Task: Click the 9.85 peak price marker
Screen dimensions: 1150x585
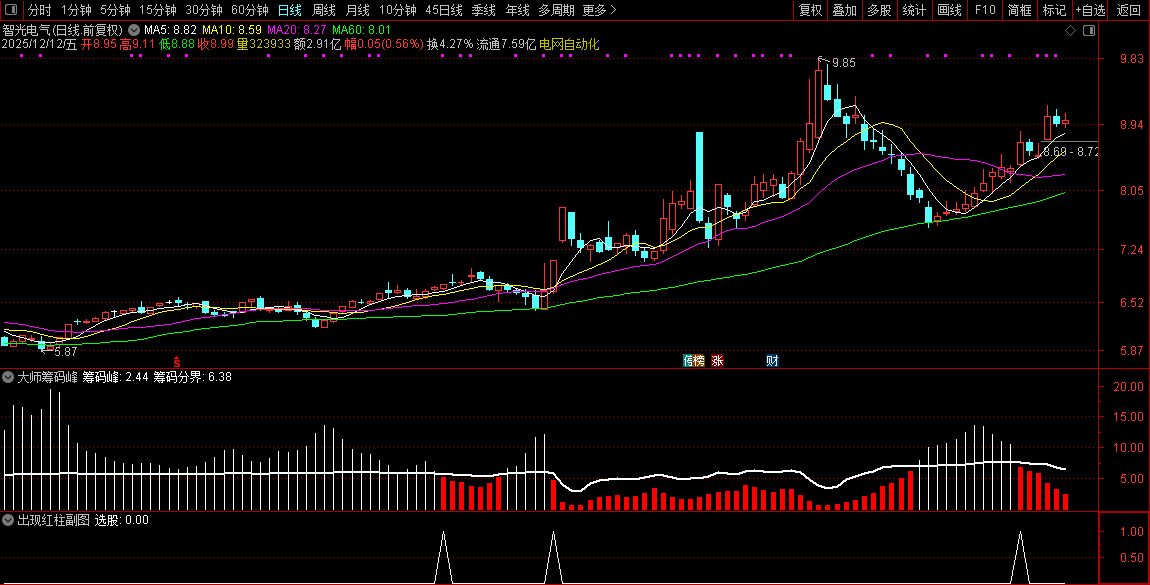Action: click(x=843, y=63)
